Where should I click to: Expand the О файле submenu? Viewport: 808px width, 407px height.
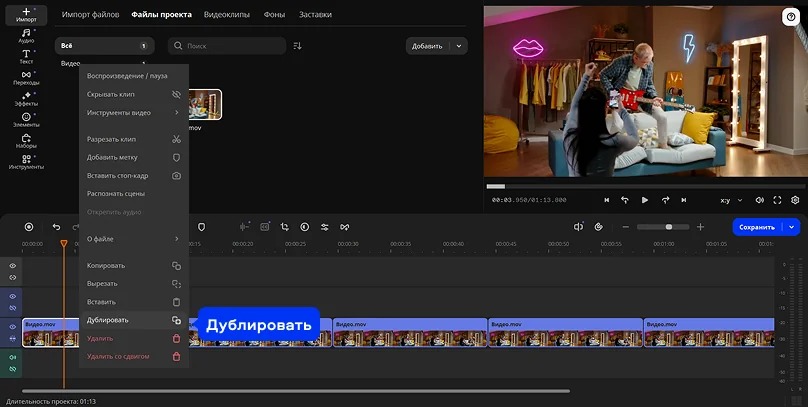tap(134, 239)
